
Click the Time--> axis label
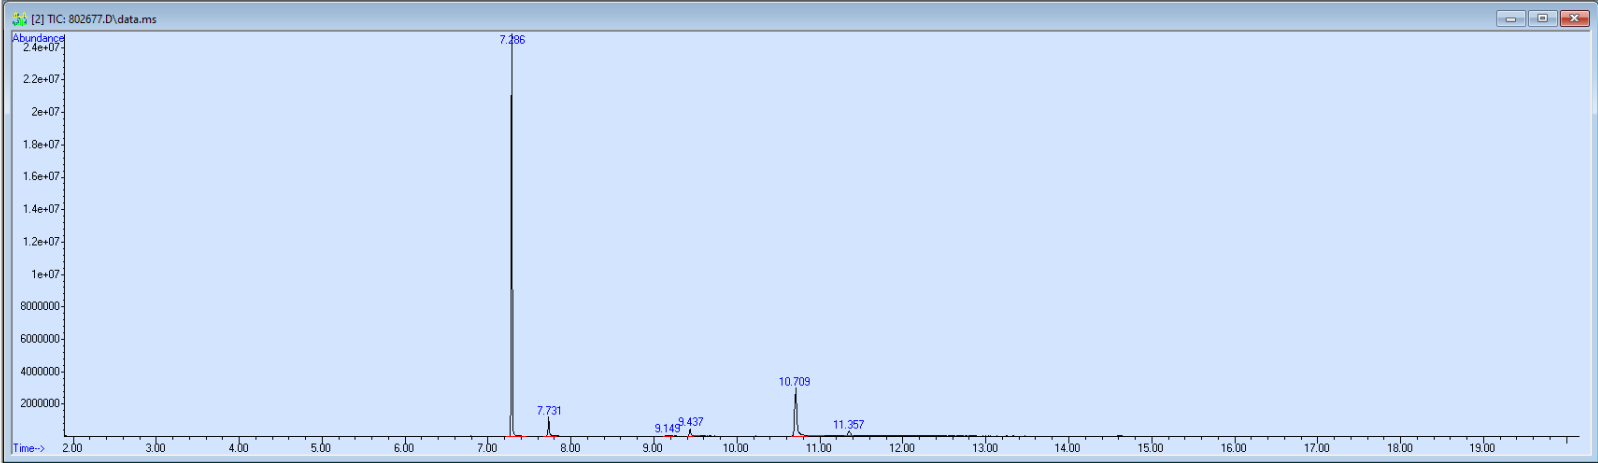pyautogui.click(x=29, y=448)
